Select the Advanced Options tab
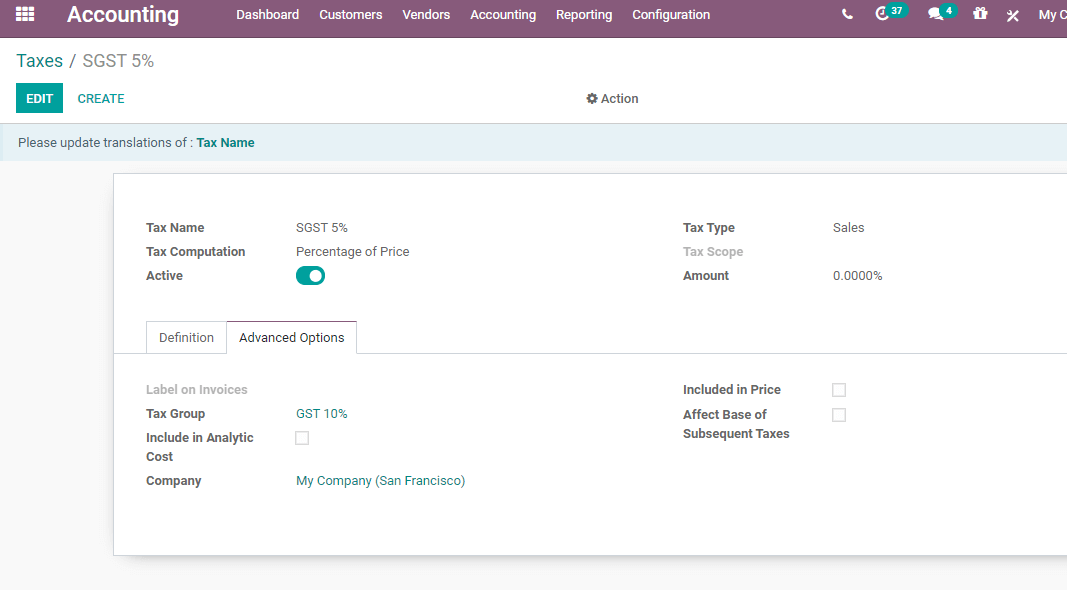This screenshot has height=590, width=1067. [291, 338]
